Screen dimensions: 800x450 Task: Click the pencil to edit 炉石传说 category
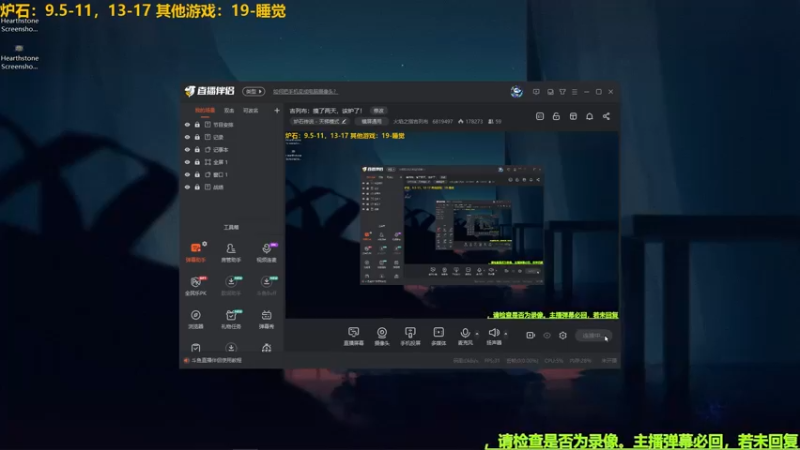tap(344, 121)
